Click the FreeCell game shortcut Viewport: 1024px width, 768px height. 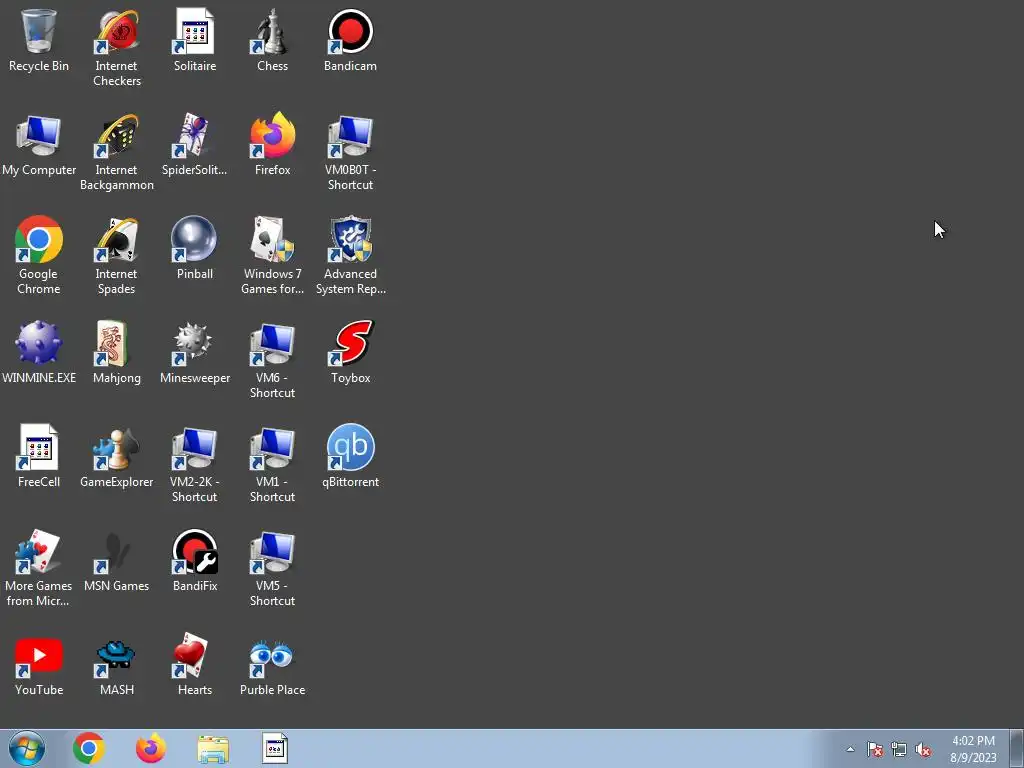tap(39, 456)
